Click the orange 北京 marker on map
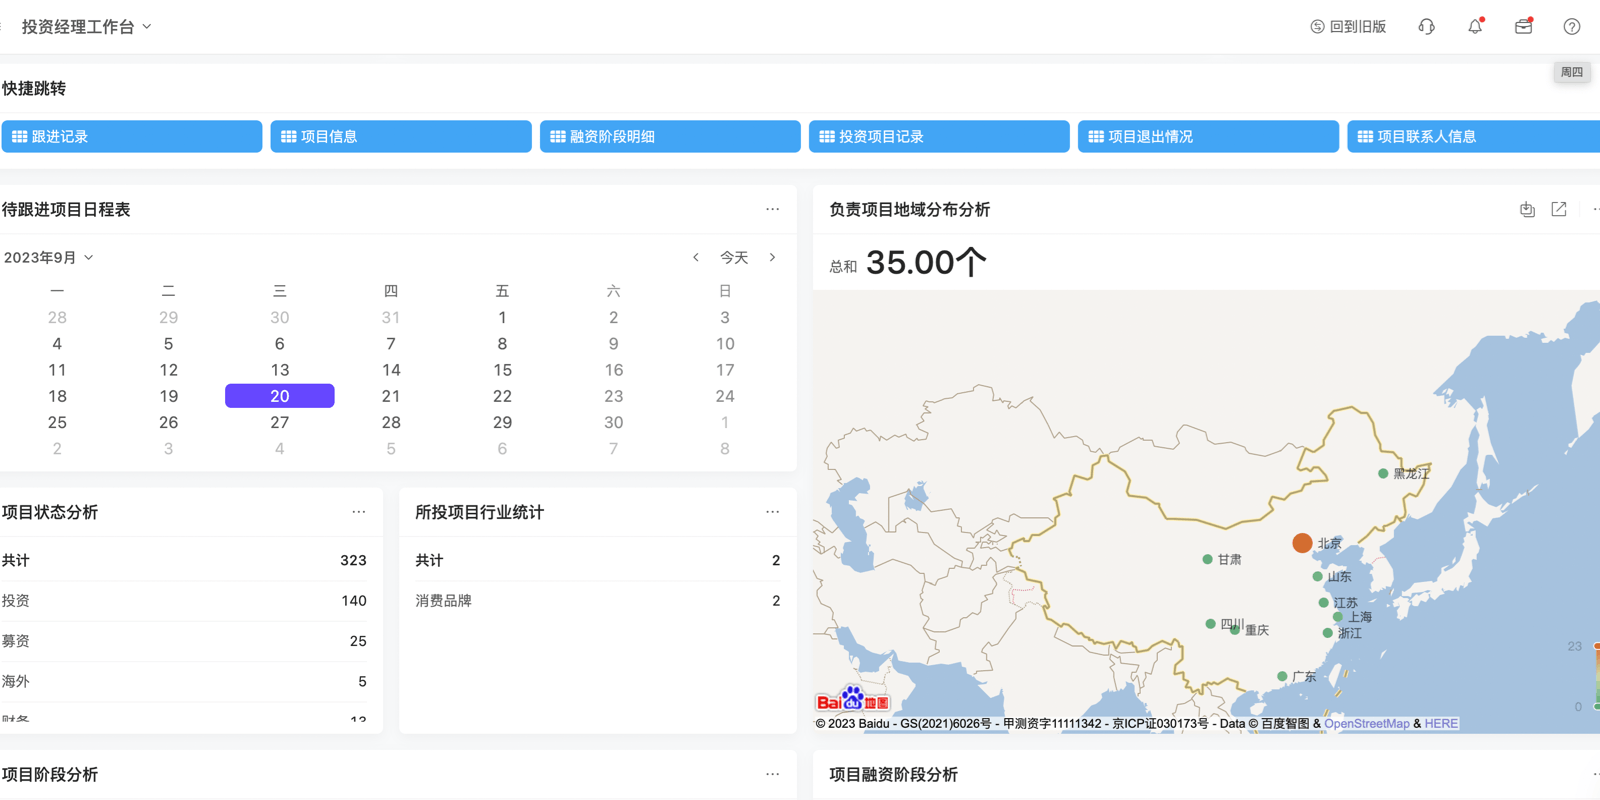The width and height of the screenshot is (1600, 800). [x=1301, y=543]
